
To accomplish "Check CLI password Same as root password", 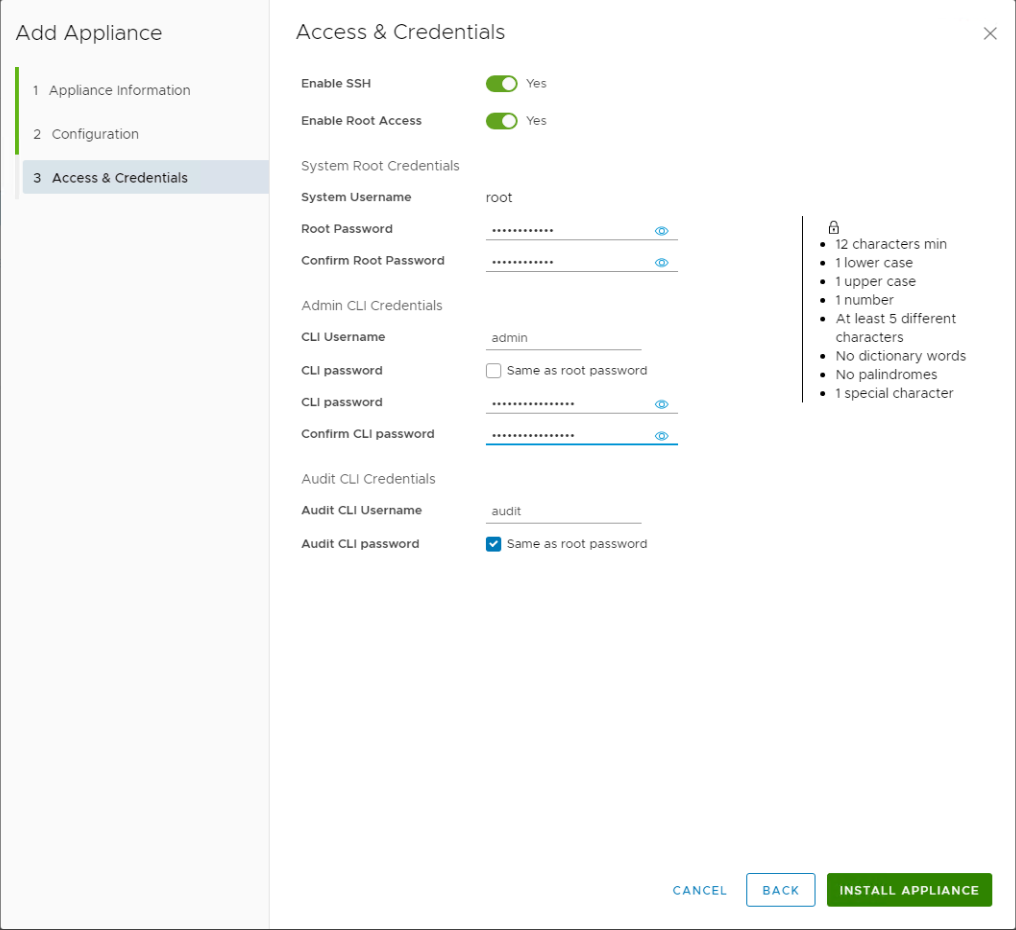I will (494, 371).
